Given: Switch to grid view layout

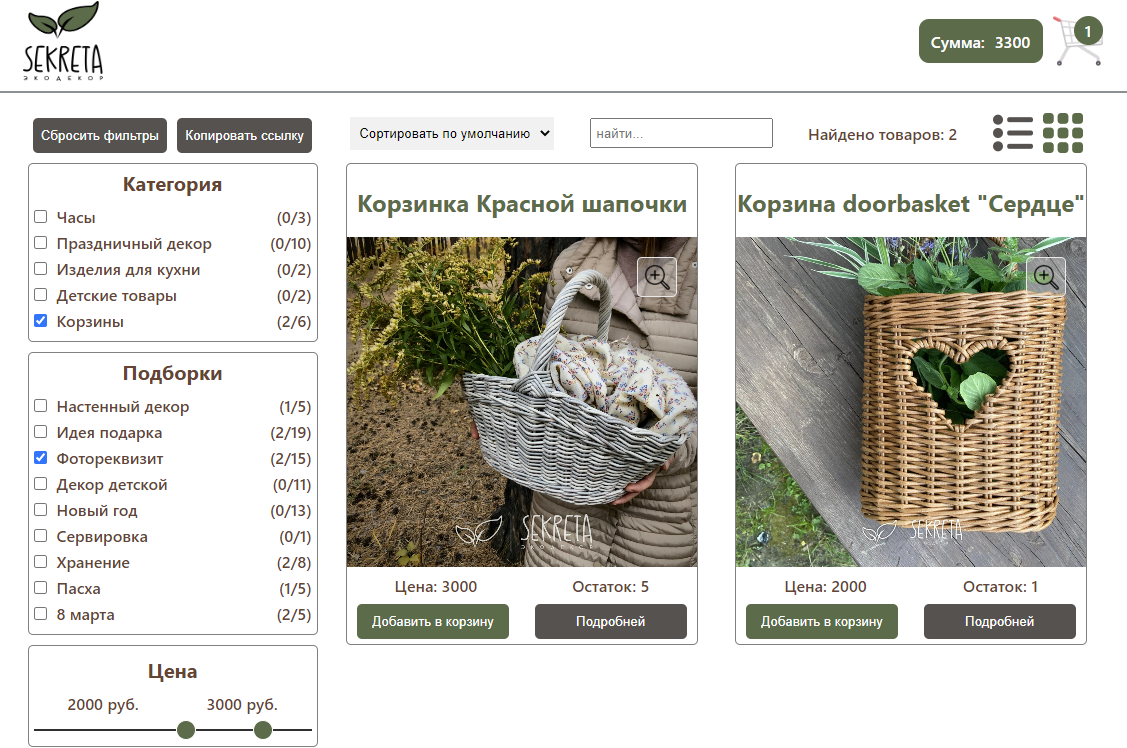Looking at the screenshot, I should point(1063,133).
